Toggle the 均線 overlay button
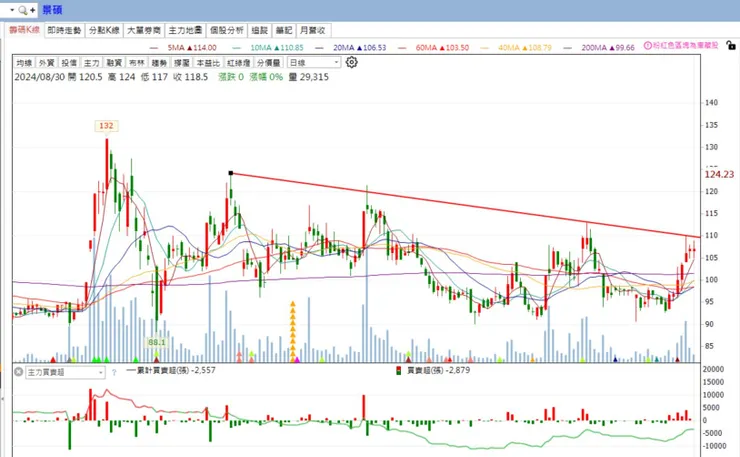740x457 pixels. pyautogui.click(x=24, y=62)
